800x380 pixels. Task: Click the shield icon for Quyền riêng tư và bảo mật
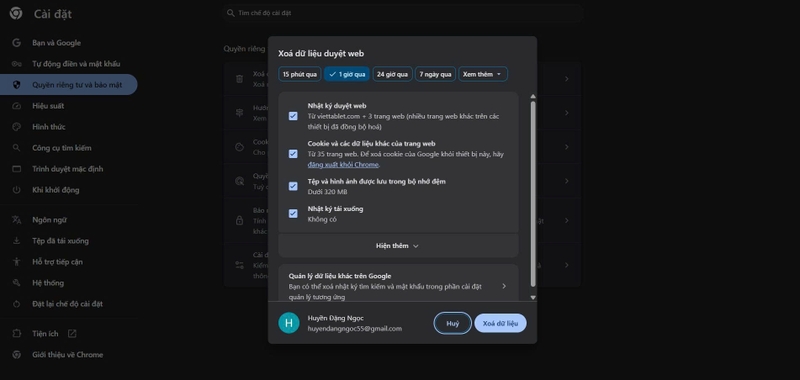tap(16, 85)
